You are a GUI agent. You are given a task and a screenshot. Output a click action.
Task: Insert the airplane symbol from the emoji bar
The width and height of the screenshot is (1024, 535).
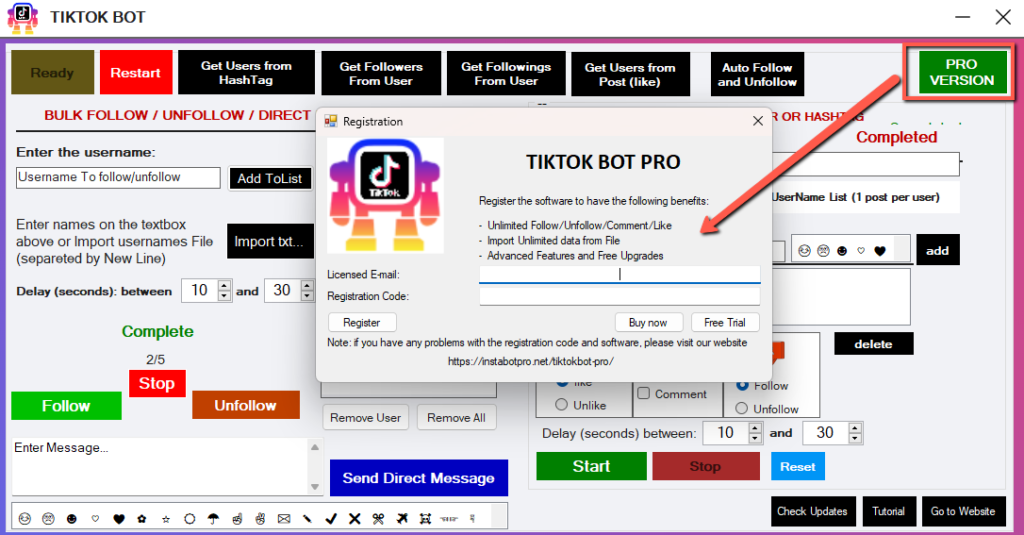coord(402,519)
